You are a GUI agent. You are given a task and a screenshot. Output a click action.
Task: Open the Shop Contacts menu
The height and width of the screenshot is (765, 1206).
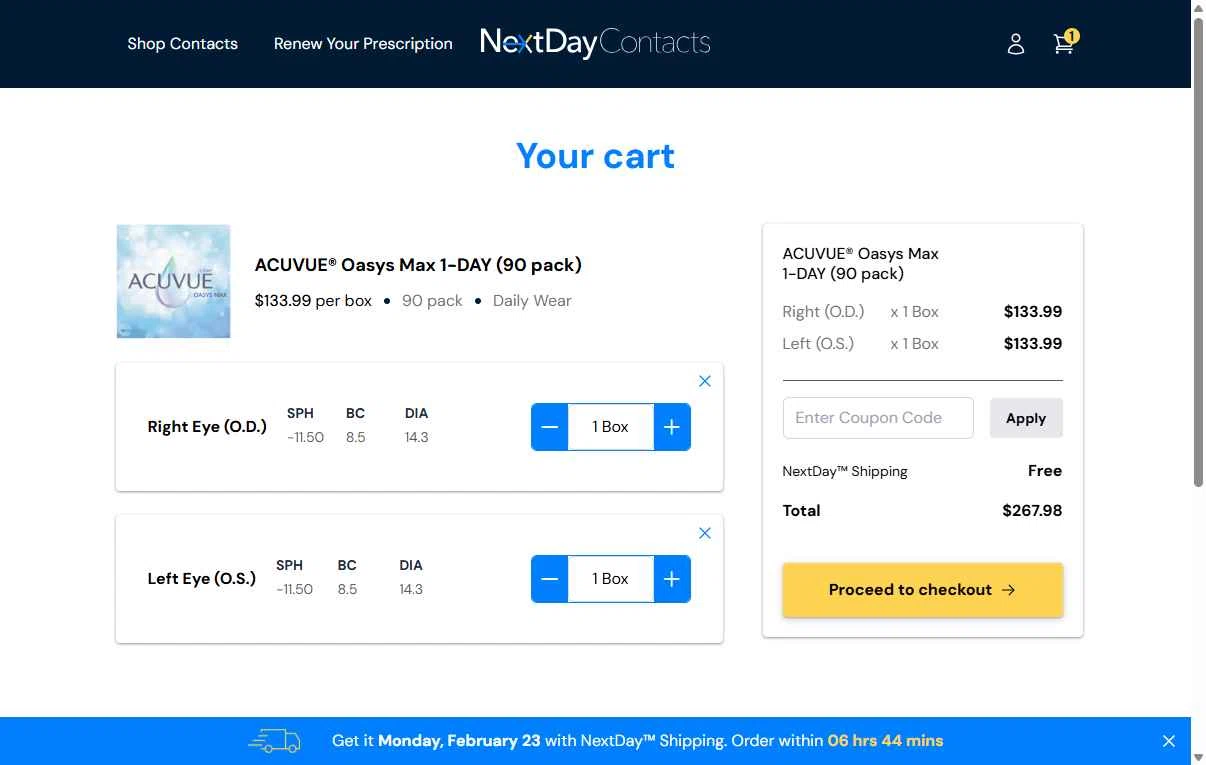pyautogui.click(x=182, y=44)
